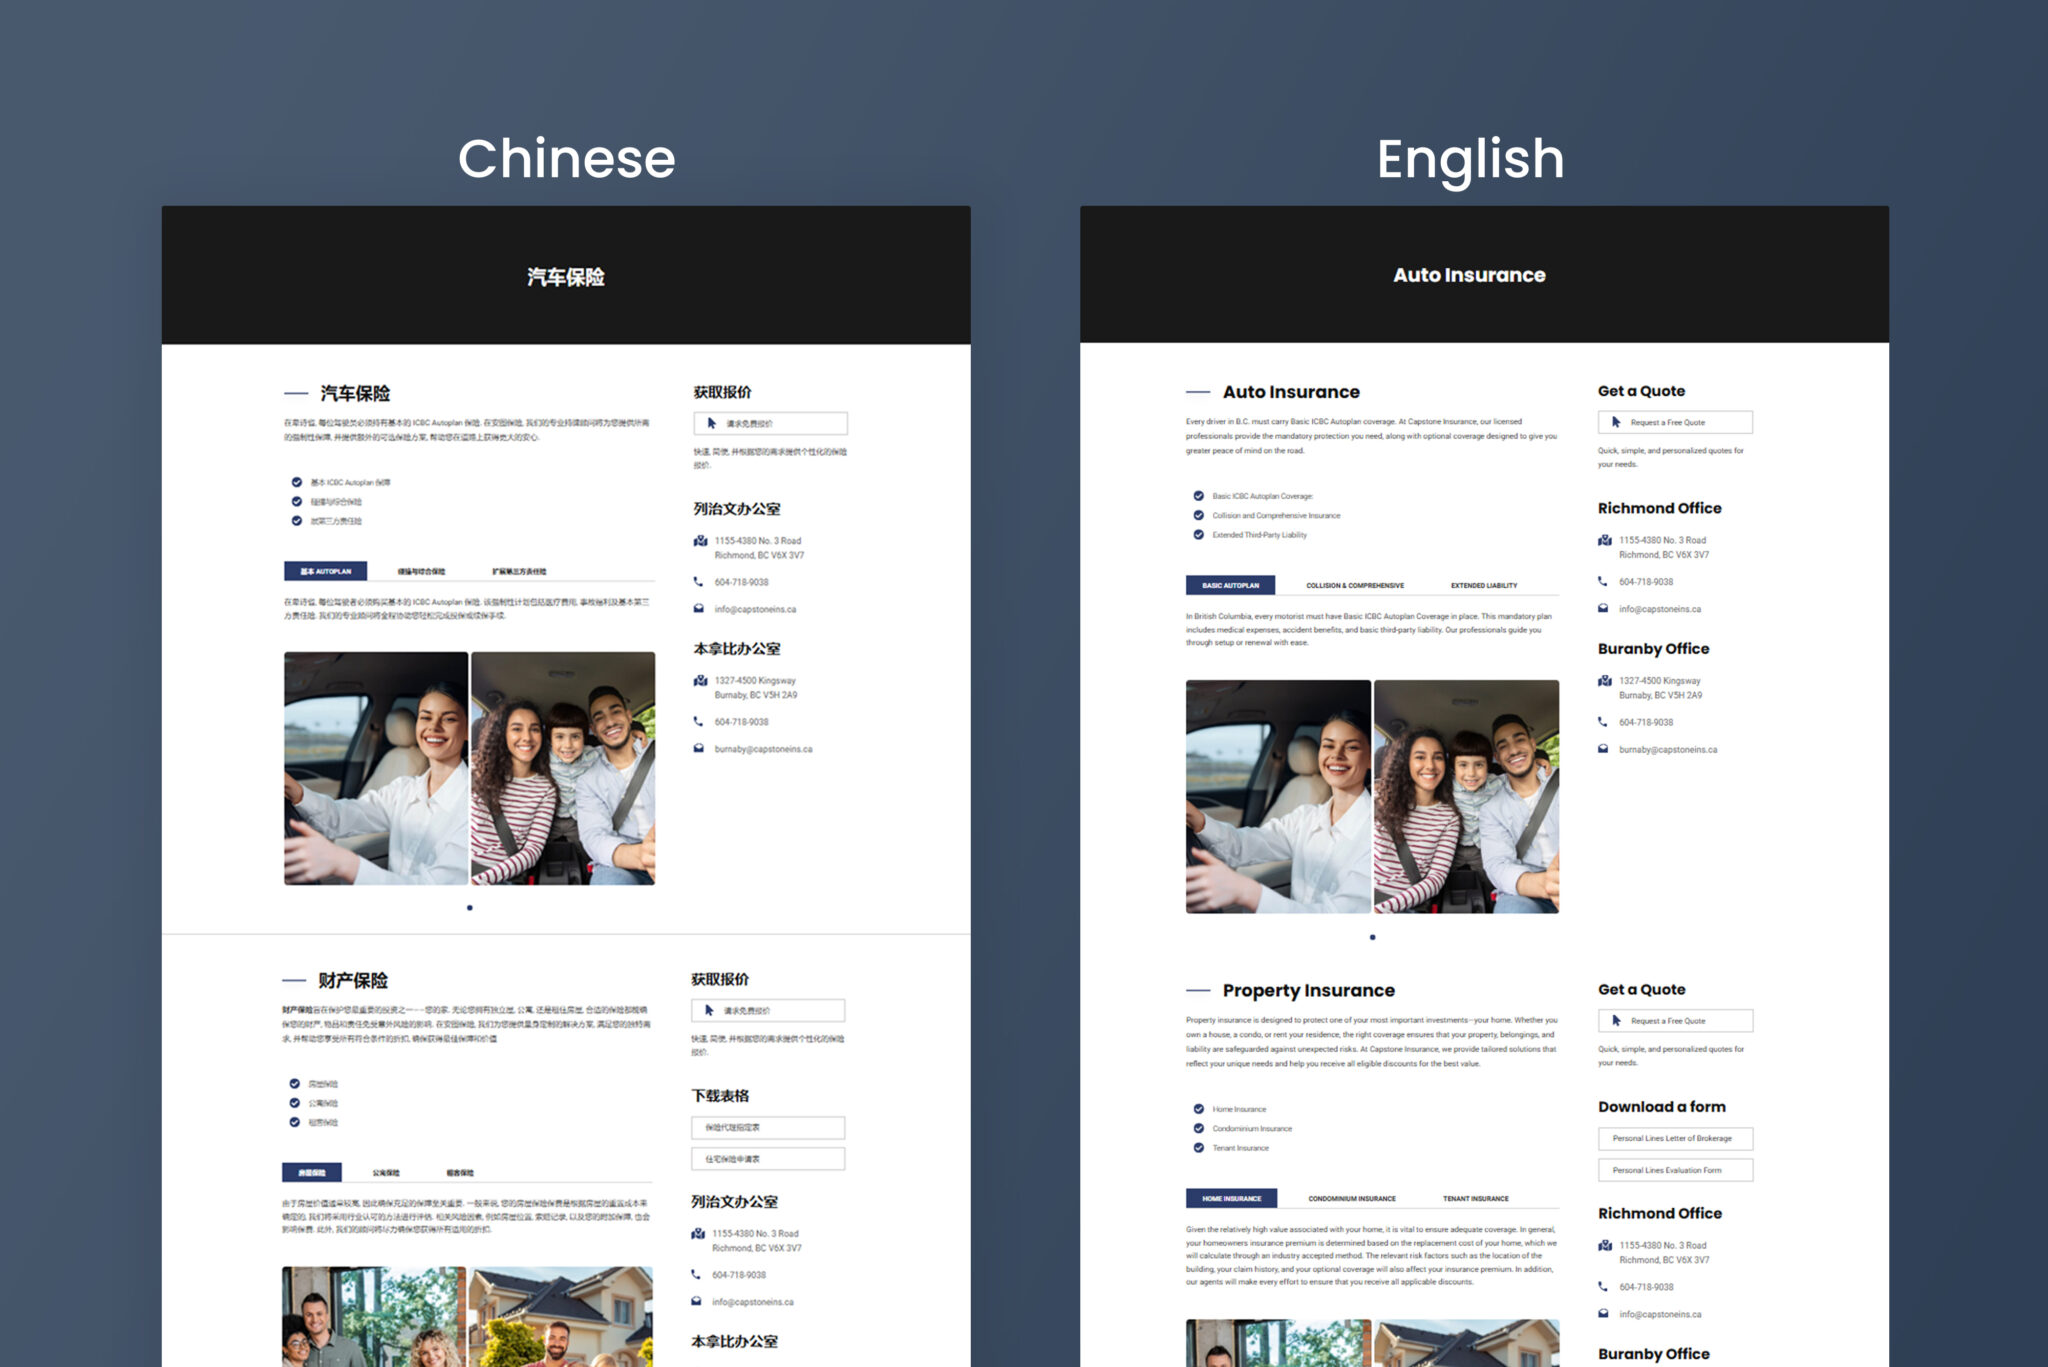Download the Personal Lines Evaluation Form

tap(1674, 1170)
